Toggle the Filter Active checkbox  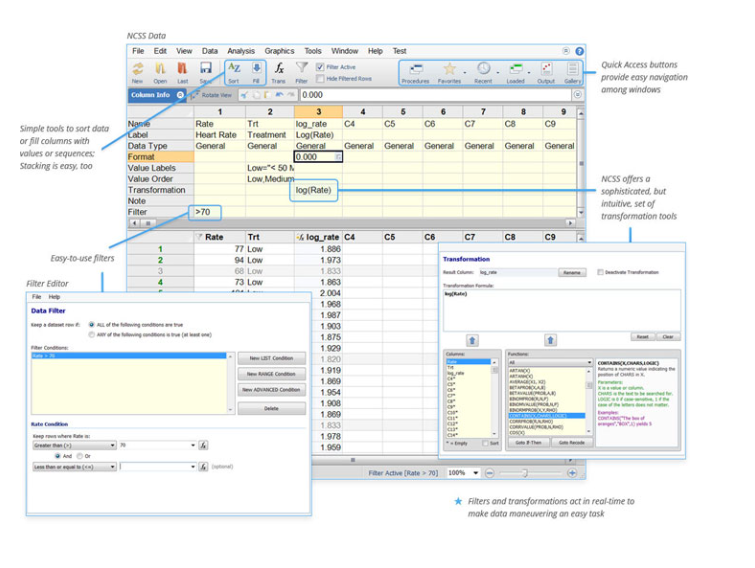pyautogui.click(x=320, y=67)
